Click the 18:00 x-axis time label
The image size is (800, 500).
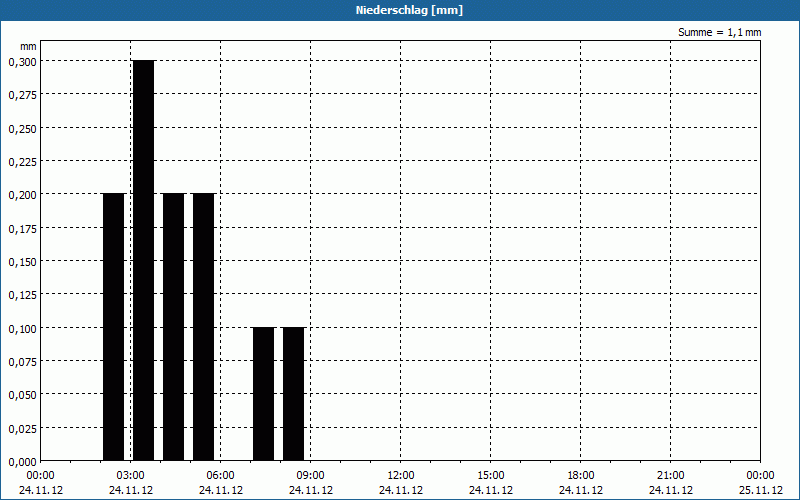pyautogui.click(x=581, y=475)
